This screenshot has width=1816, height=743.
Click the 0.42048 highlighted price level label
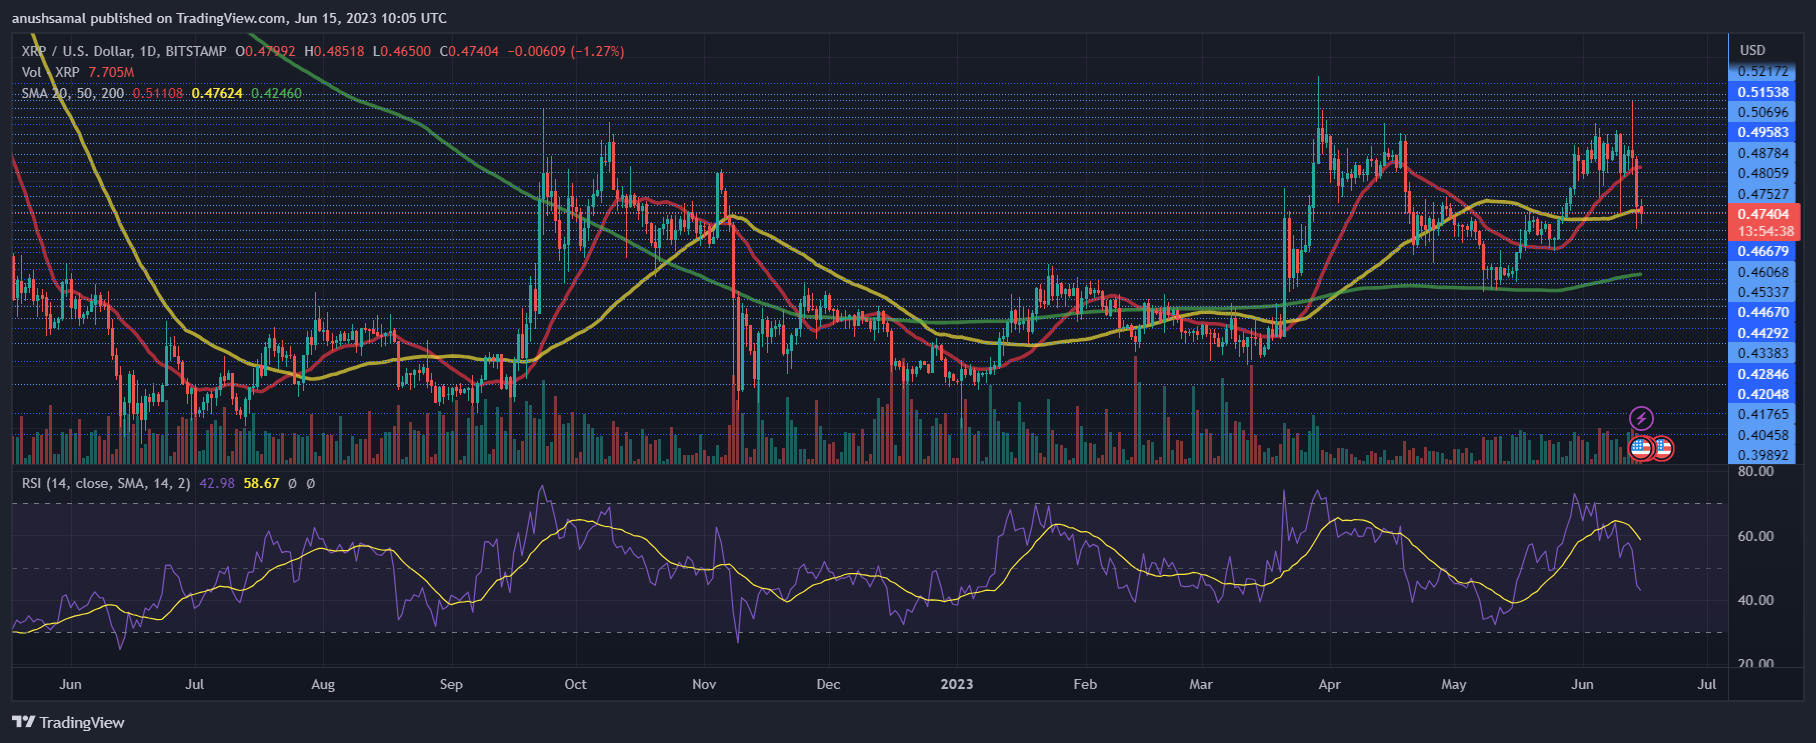click(1763, 394)
